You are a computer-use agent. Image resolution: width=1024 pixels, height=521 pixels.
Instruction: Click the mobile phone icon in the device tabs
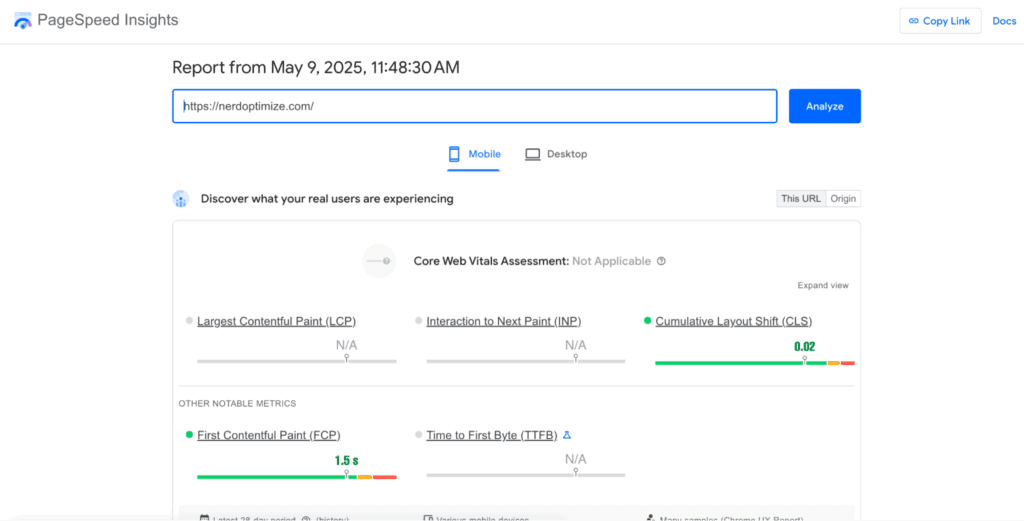tap(454, 154)
